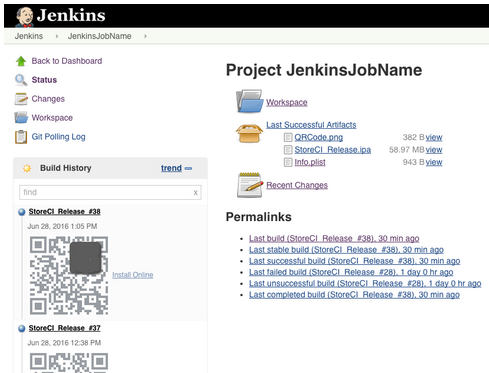Screen dimensions: 489x373
Task: Clear the find field with the x button
Action: (x=196, y=193)
